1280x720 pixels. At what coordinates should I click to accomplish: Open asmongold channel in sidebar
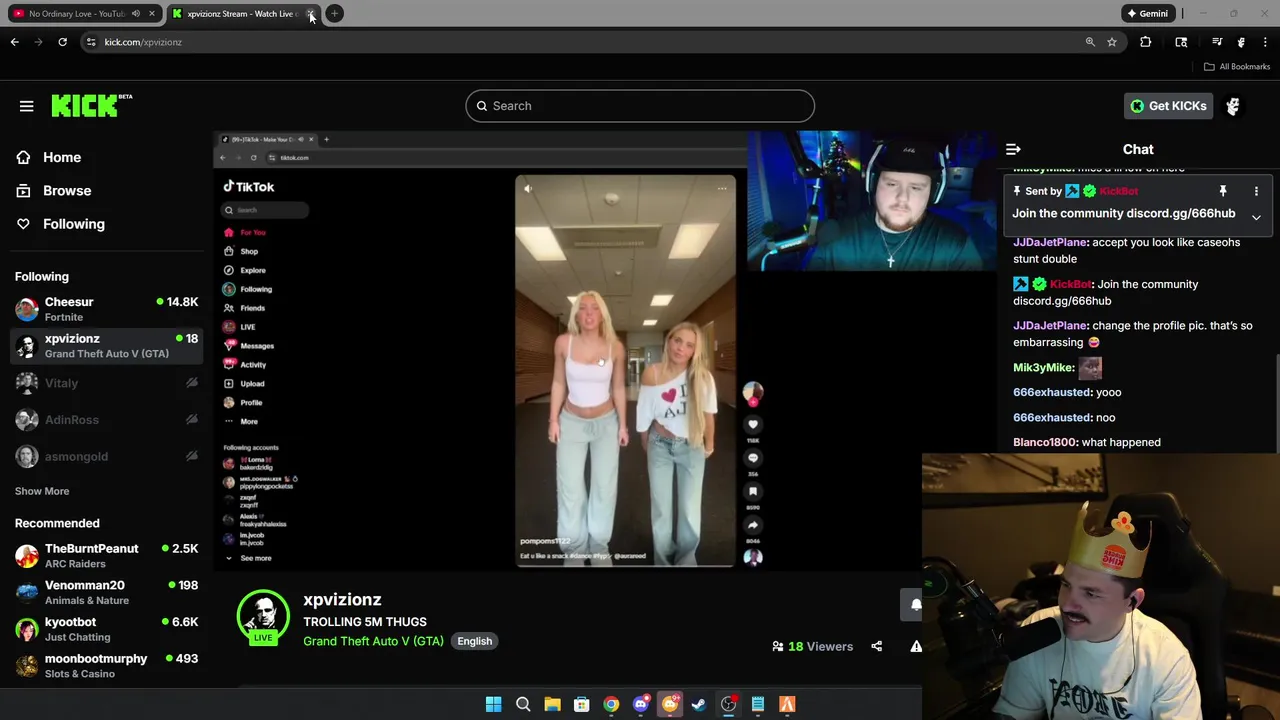(106, 456)
